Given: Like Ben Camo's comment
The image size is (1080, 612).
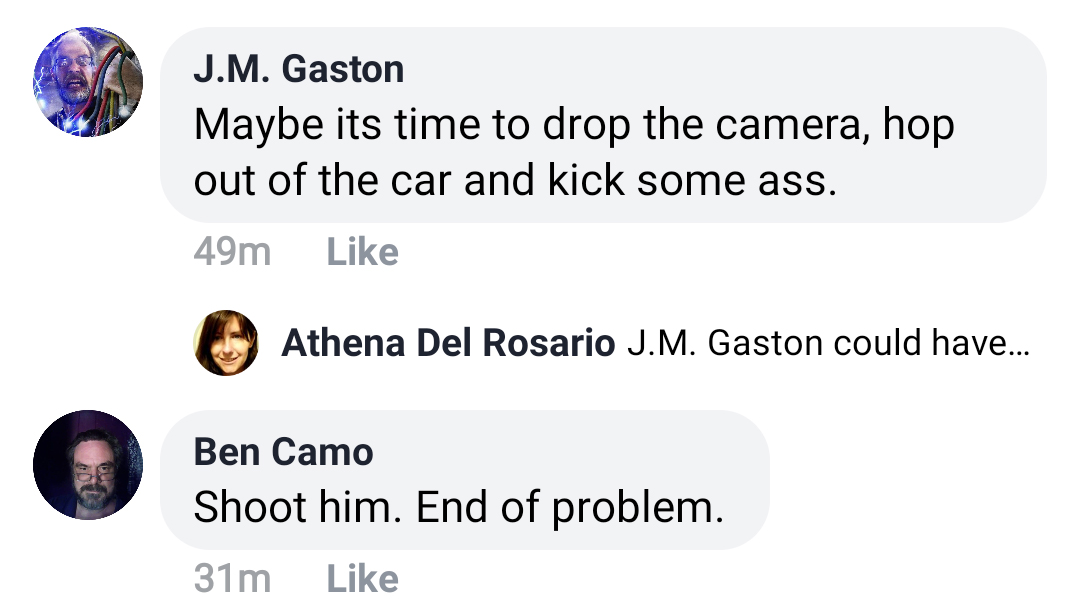Looking at the screenshot, I should (x=362, y=578).
